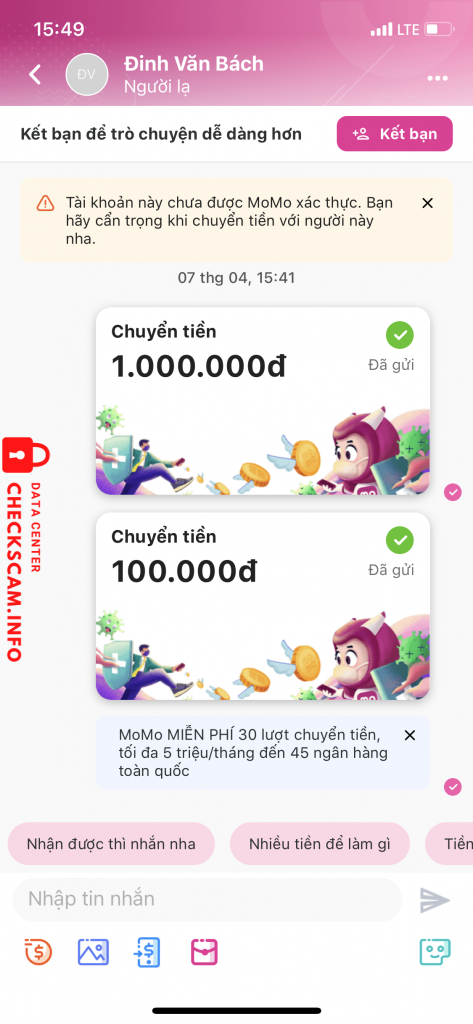Go back with the left arrow
Image resolution: width=473 pixels, height=1024 pixels.
click(35, 74)
